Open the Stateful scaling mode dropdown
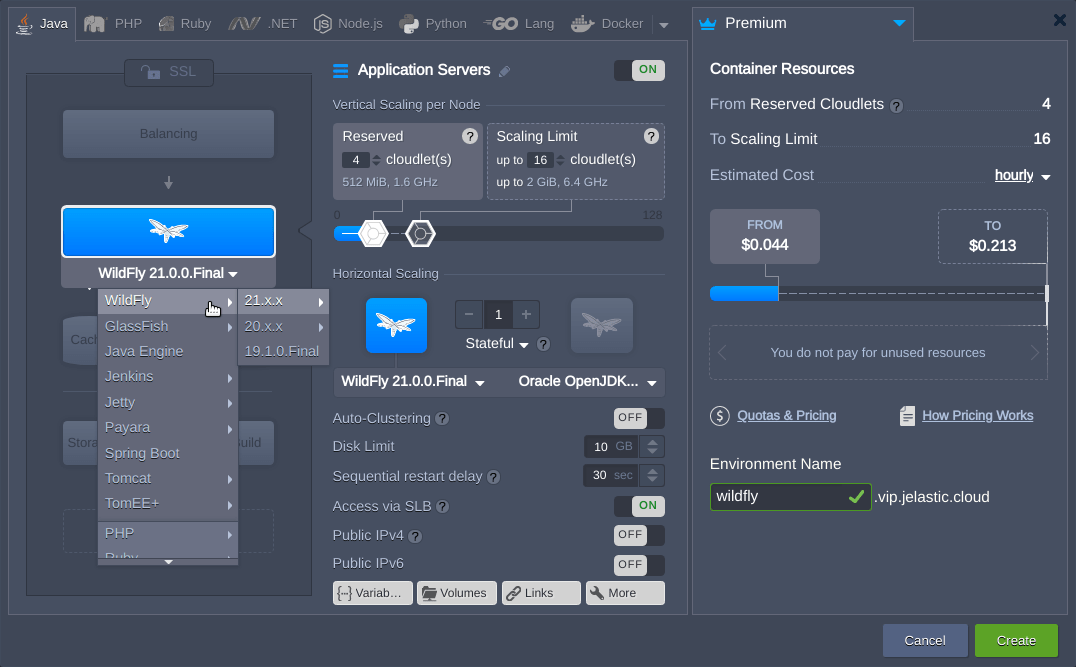The width and height of the screenshot is (1076, 667). tap(497, 344)
